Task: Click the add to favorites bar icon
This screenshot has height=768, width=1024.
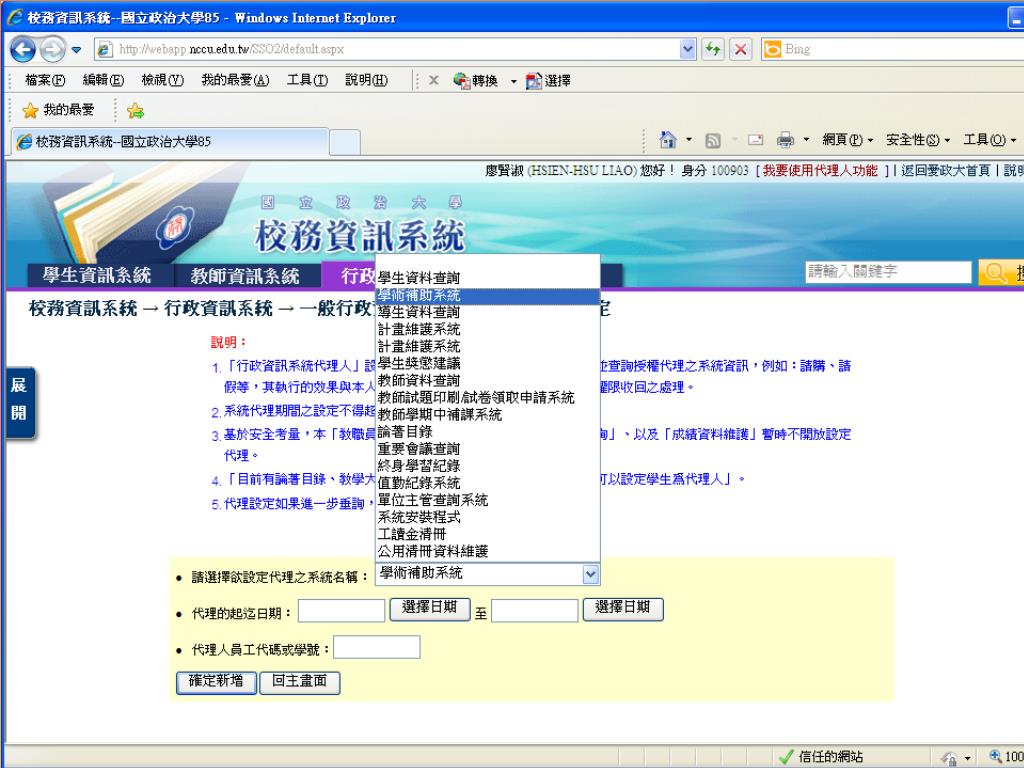Action: pyautogui.click(x=135, y=110)
